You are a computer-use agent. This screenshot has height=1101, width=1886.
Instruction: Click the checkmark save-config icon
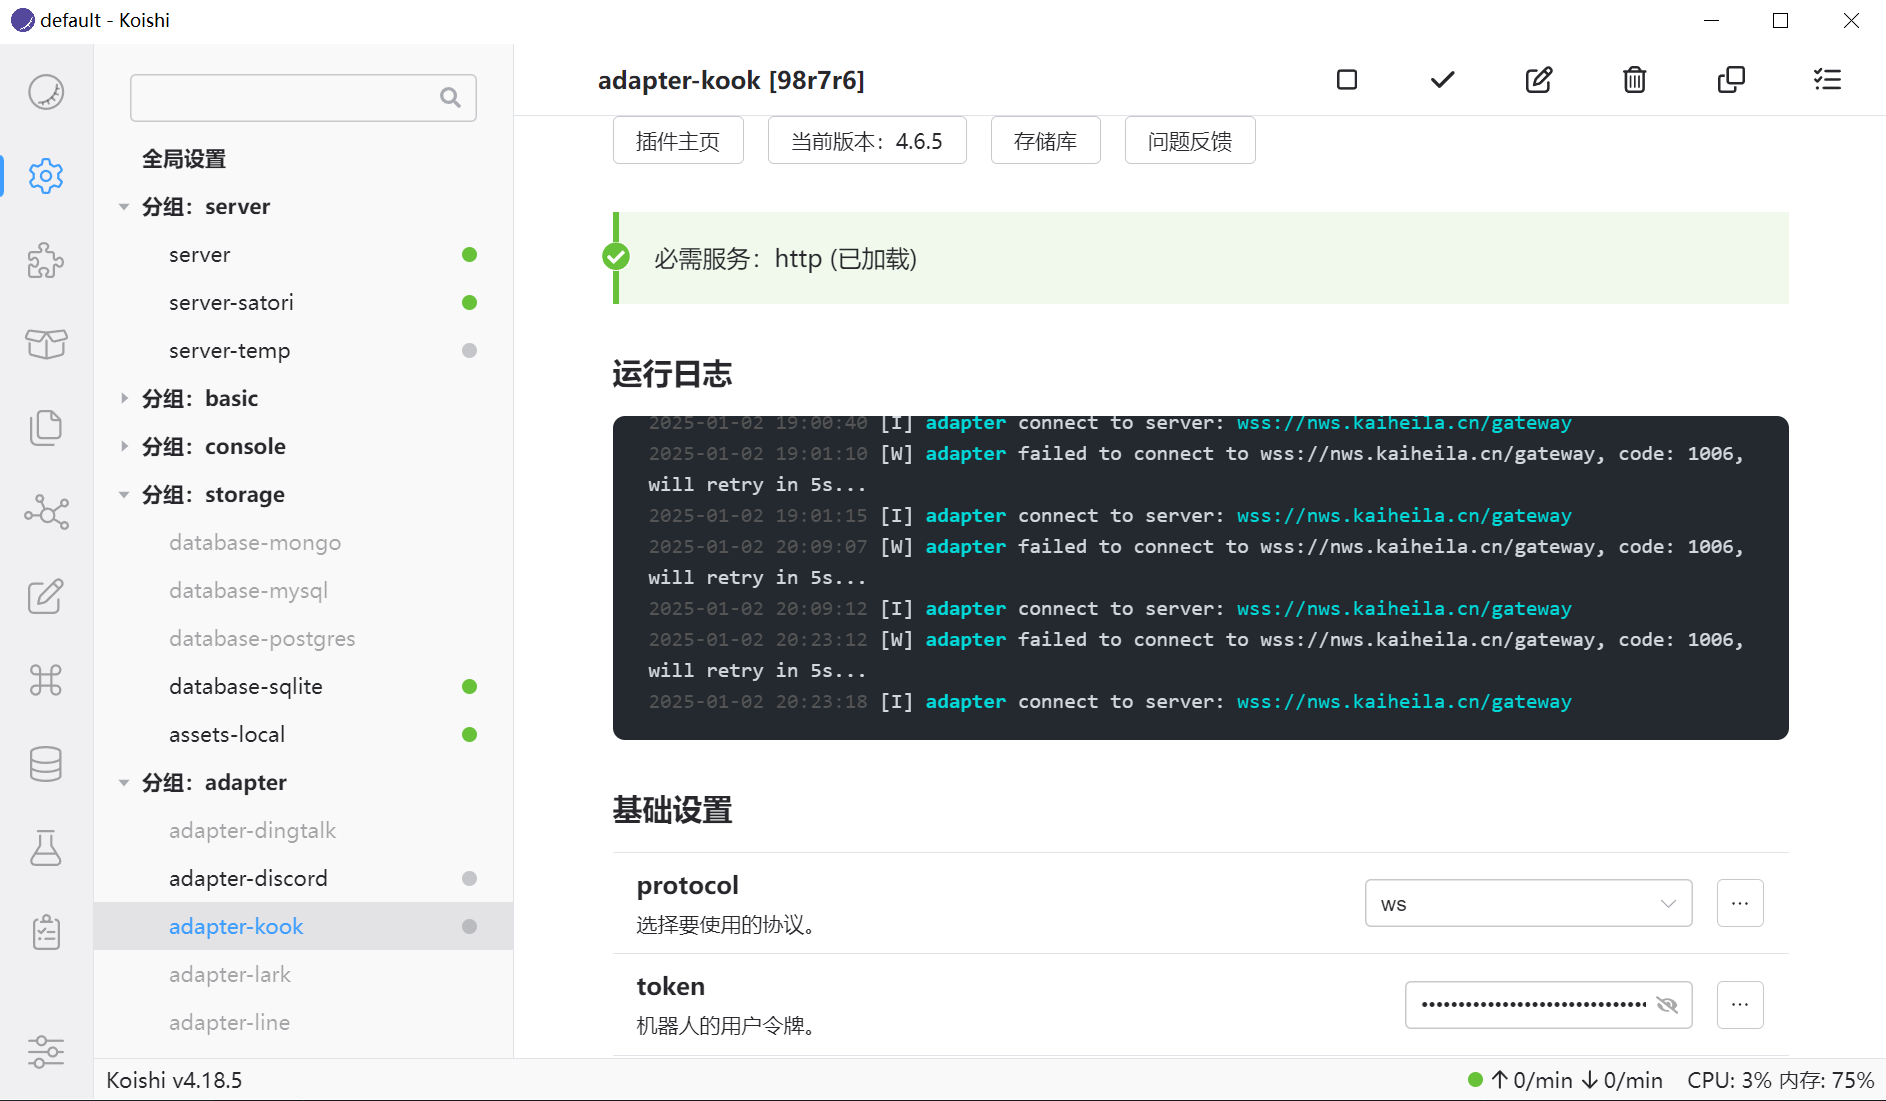coord(1442,80)
